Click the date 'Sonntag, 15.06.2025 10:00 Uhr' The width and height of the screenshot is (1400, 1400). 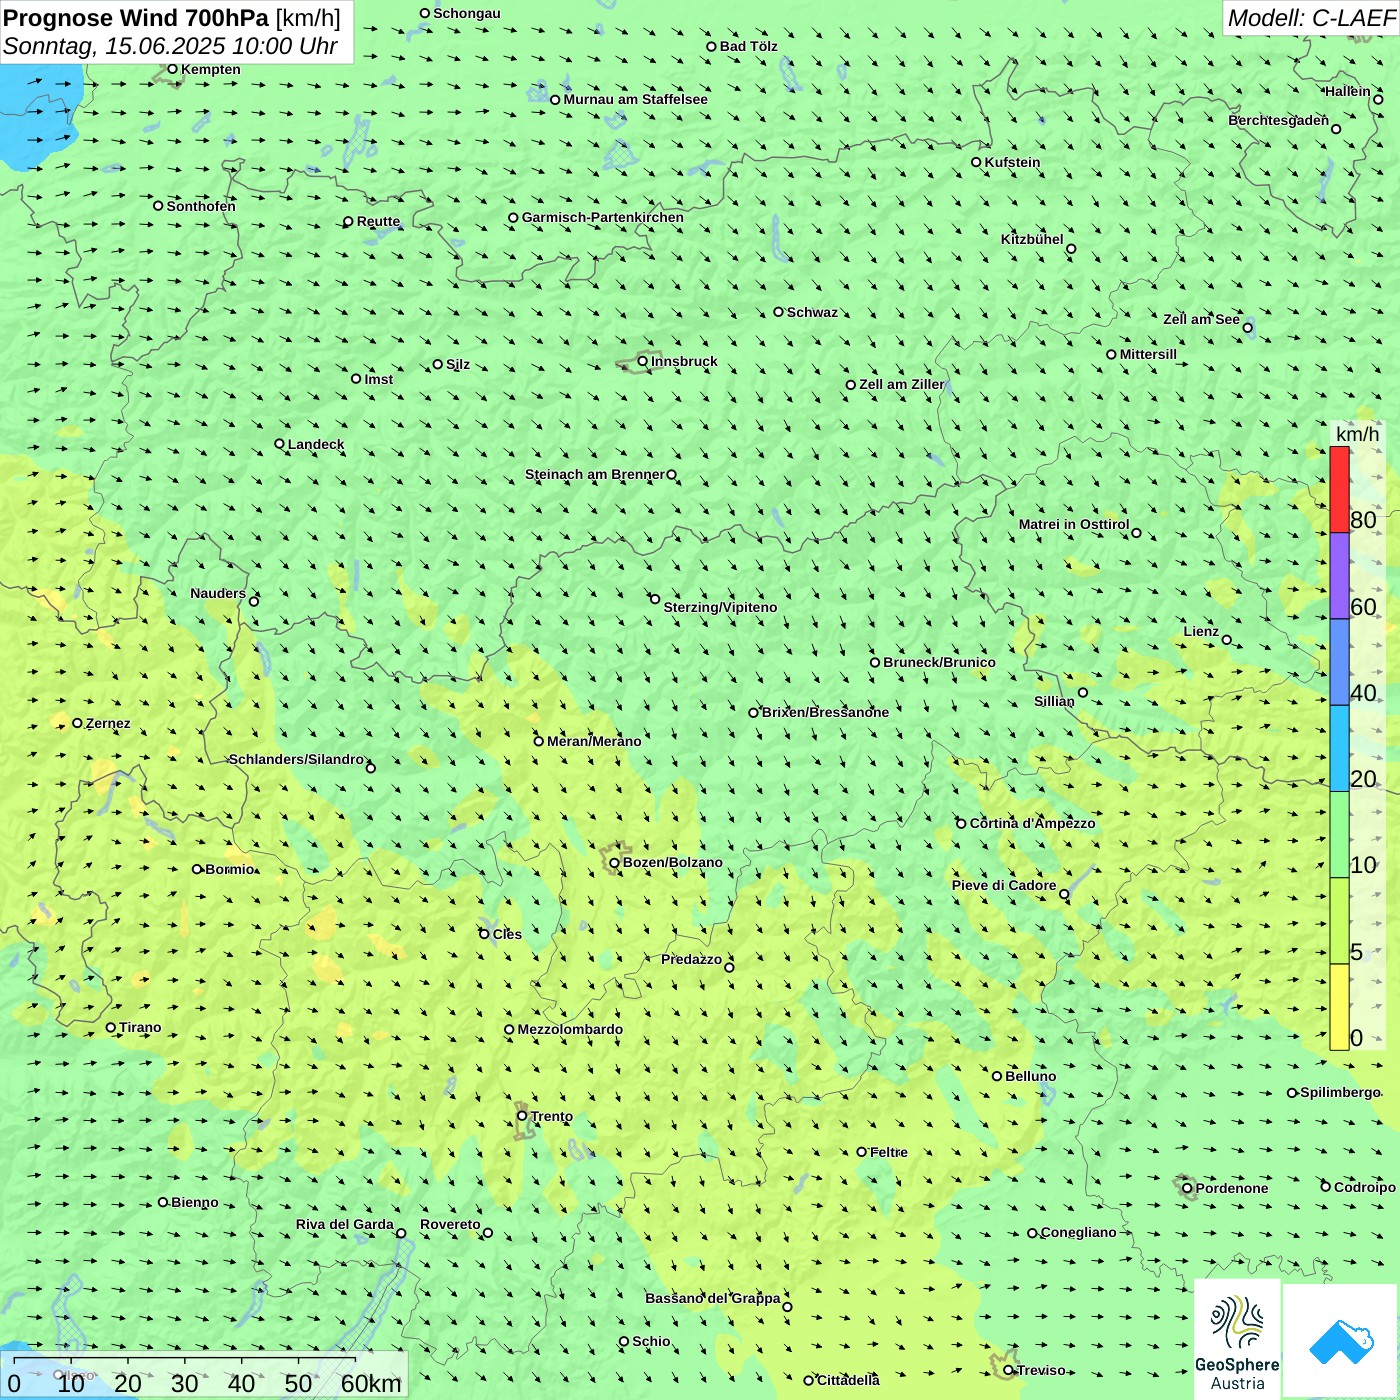[170, 46]
